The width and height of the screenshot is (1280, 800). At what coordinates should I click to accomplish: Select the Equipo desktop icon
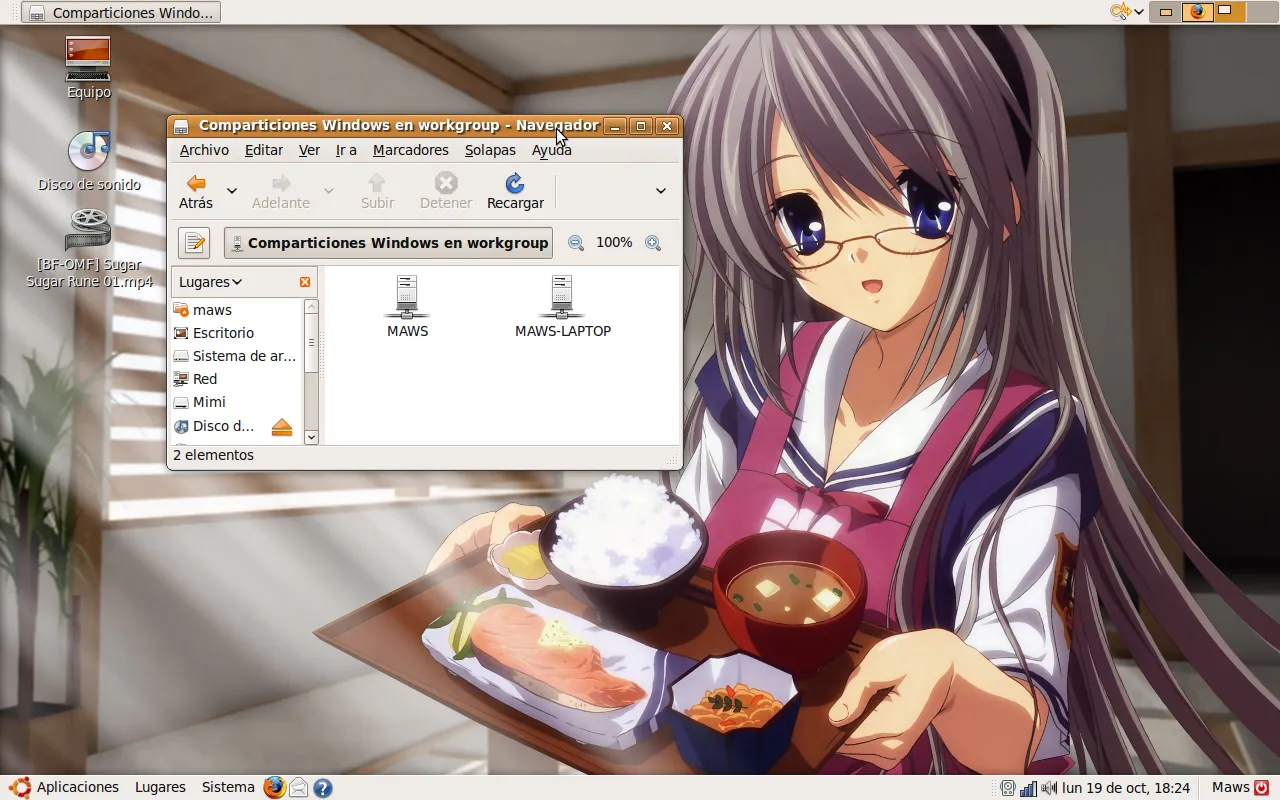click(x=89, y=68)
